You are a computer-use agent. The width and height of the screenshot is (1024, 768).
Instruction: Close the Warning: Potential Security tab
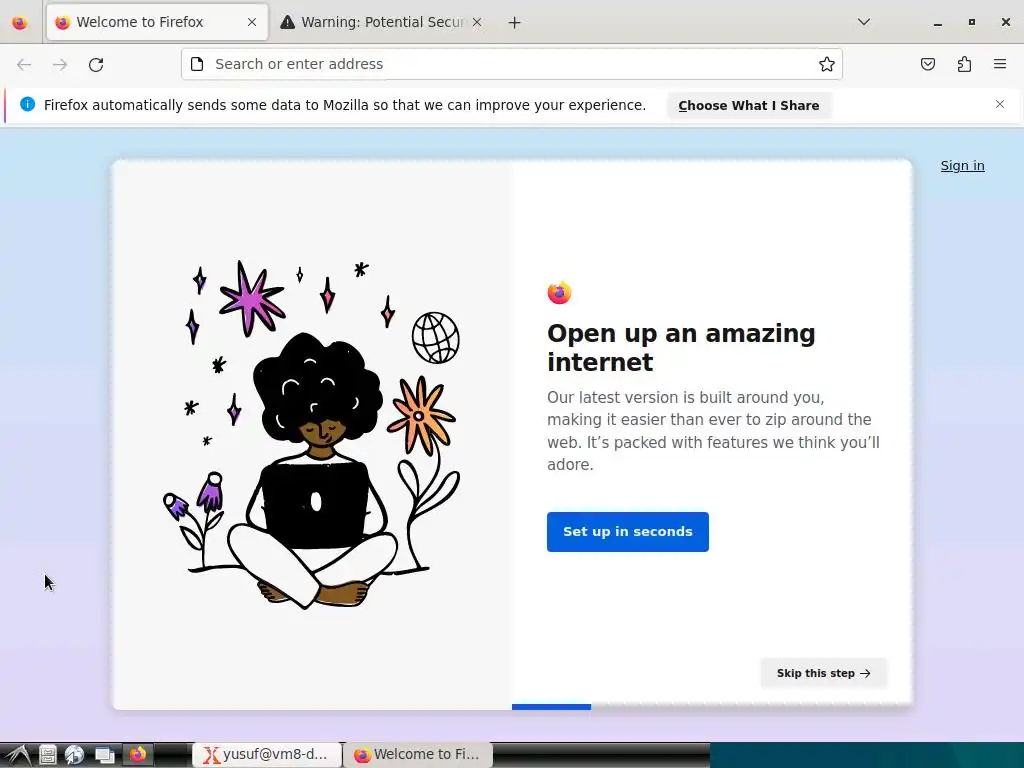tap(477, 22)
